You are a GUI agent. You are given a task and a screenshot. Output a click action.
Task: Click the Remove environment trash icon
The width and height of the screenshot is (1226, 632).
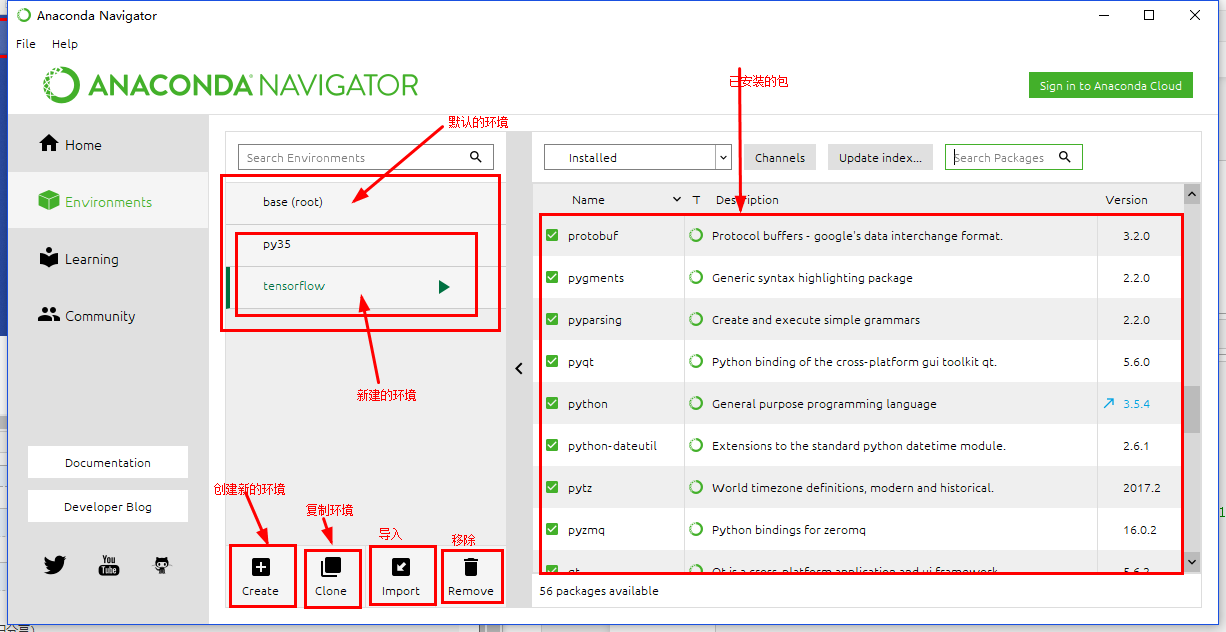click(x=471, y=567)
